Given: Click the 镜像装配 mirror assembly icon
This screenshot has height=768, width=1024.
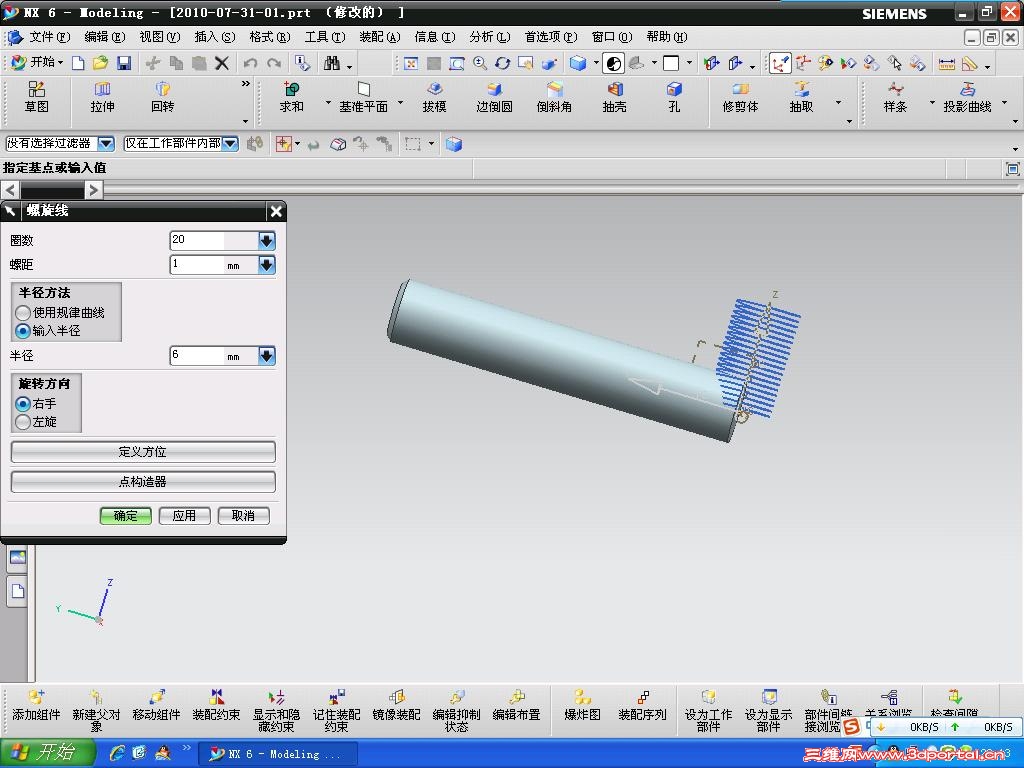Looking at the screenshot, I should (x=396, y=707).
